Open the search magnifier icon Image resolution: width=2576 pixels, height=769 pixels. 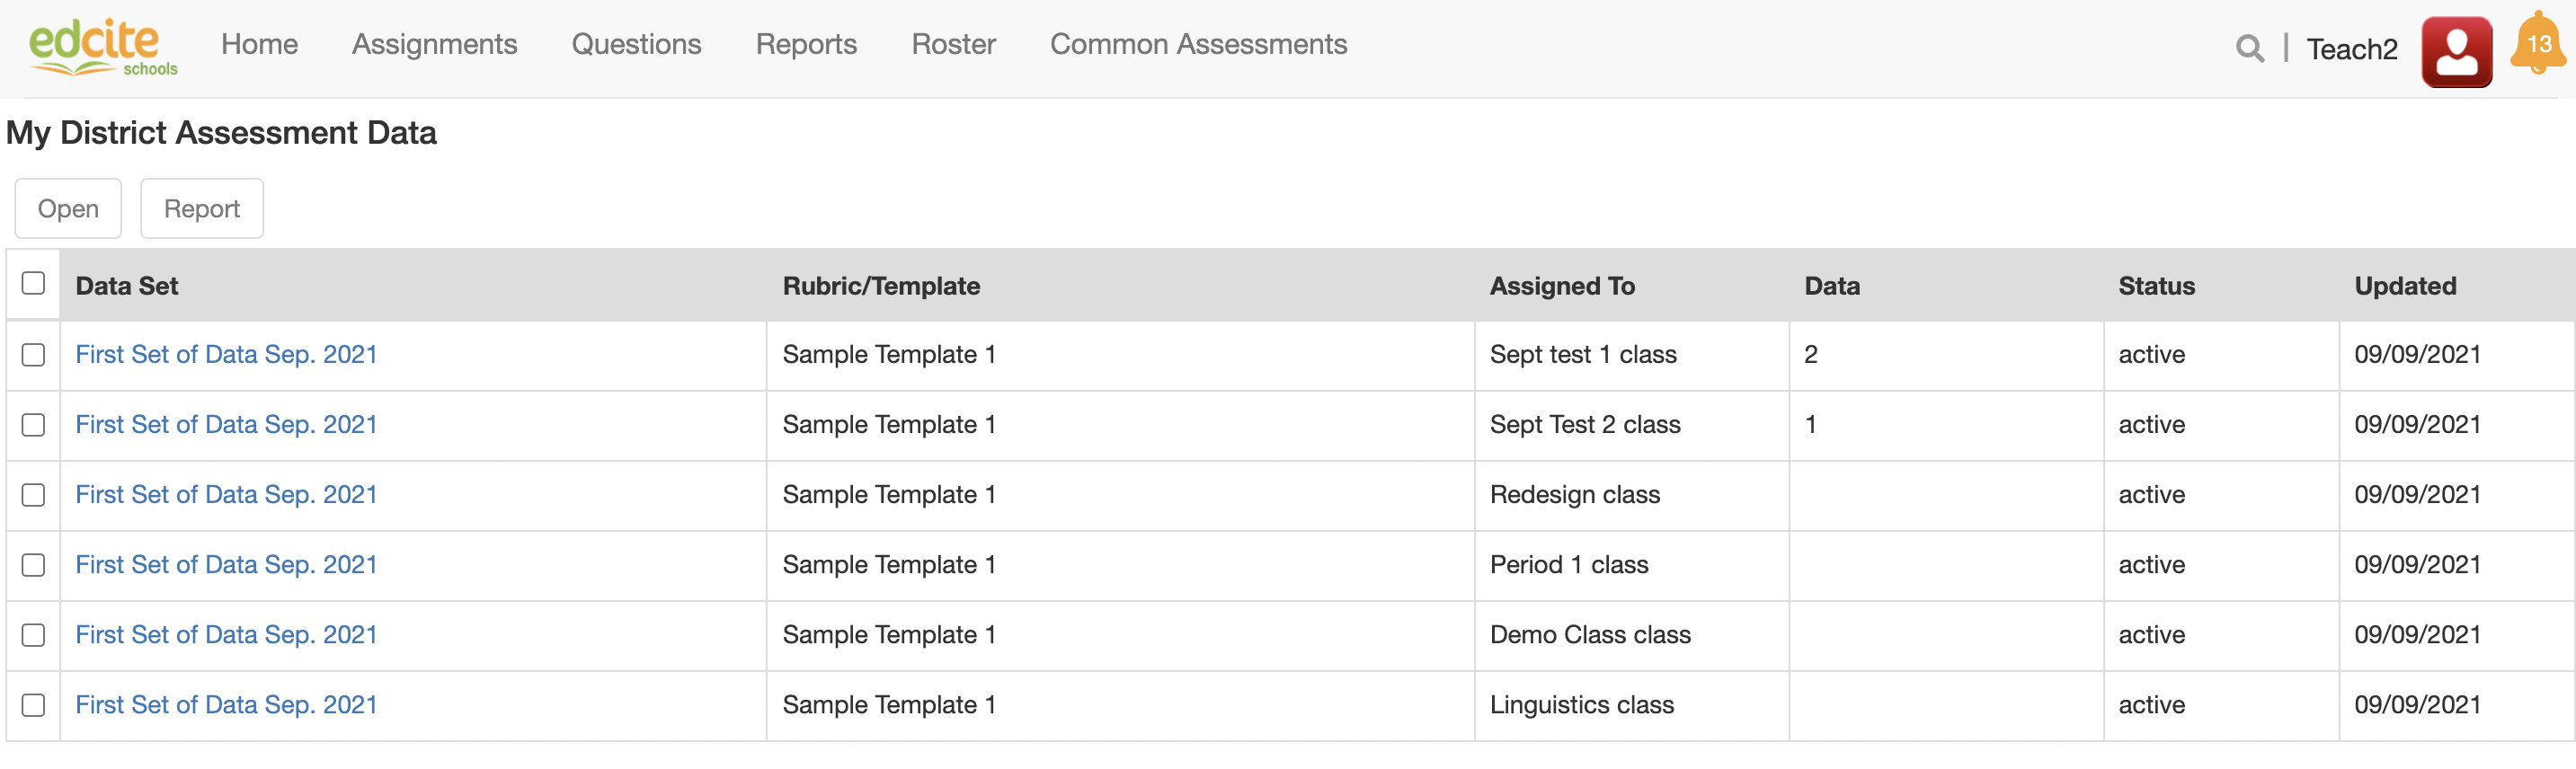(x=2249, y=48)
